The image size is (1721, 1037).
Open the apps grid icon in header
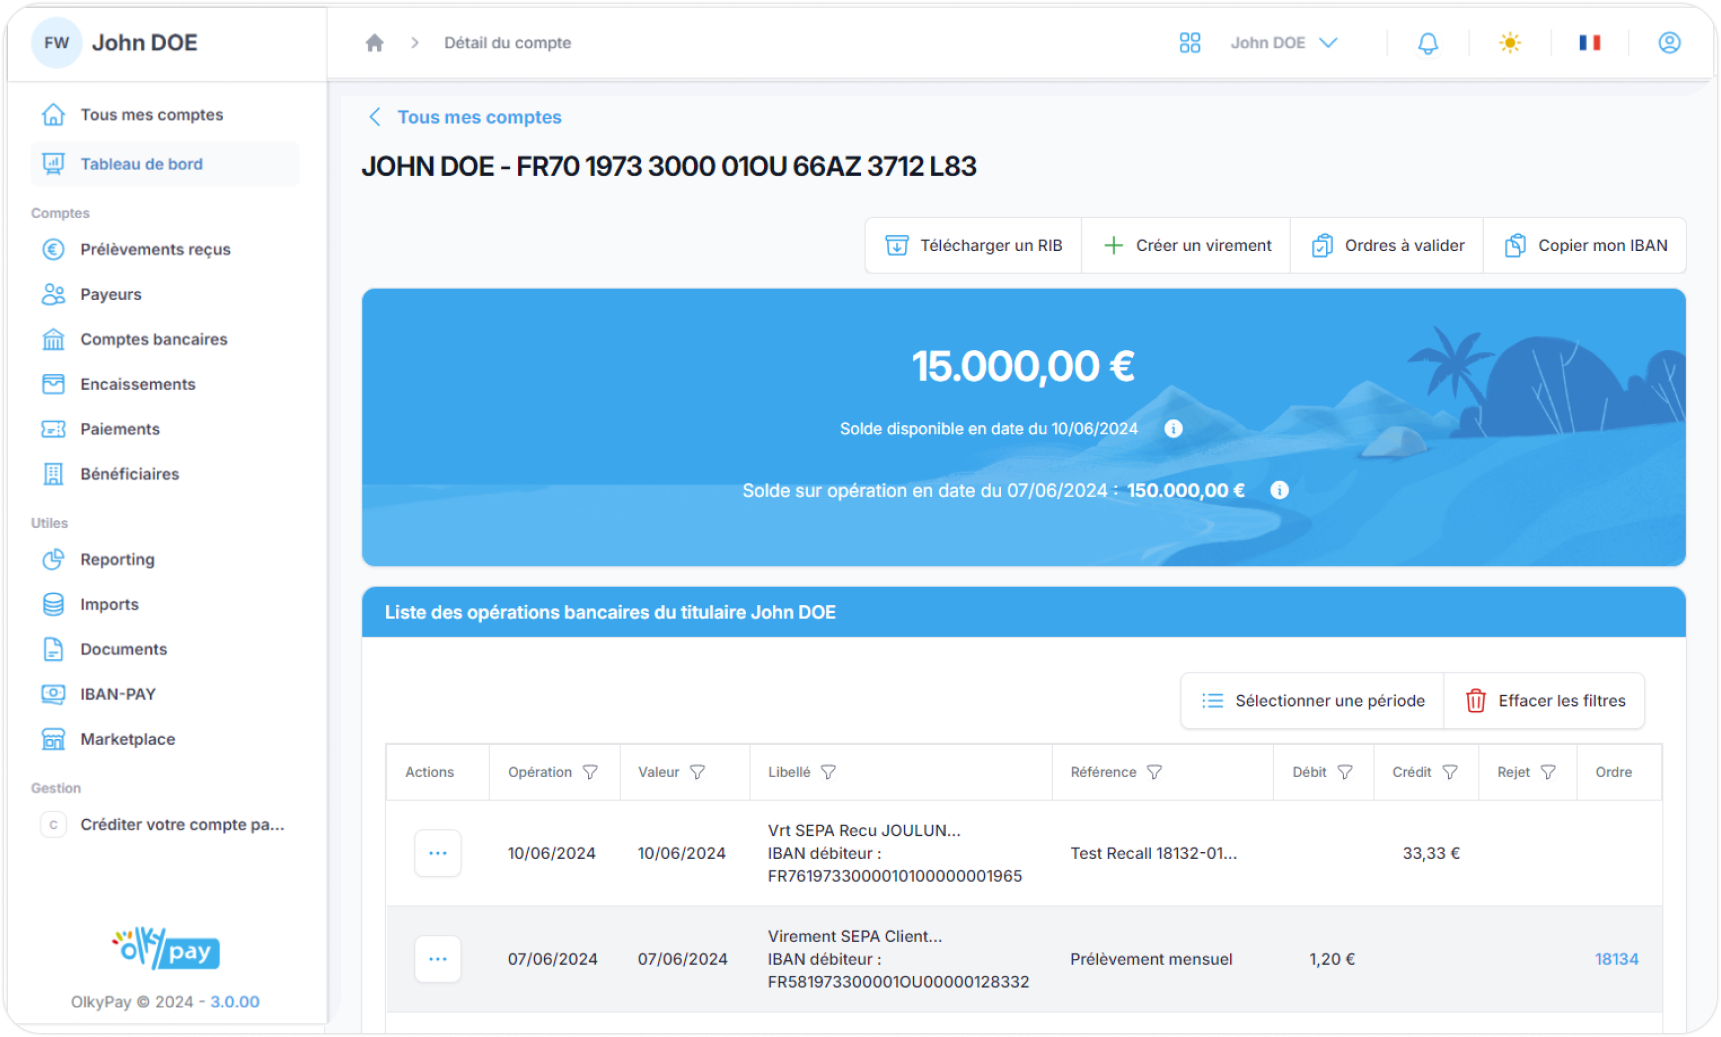coord(1190,42)
